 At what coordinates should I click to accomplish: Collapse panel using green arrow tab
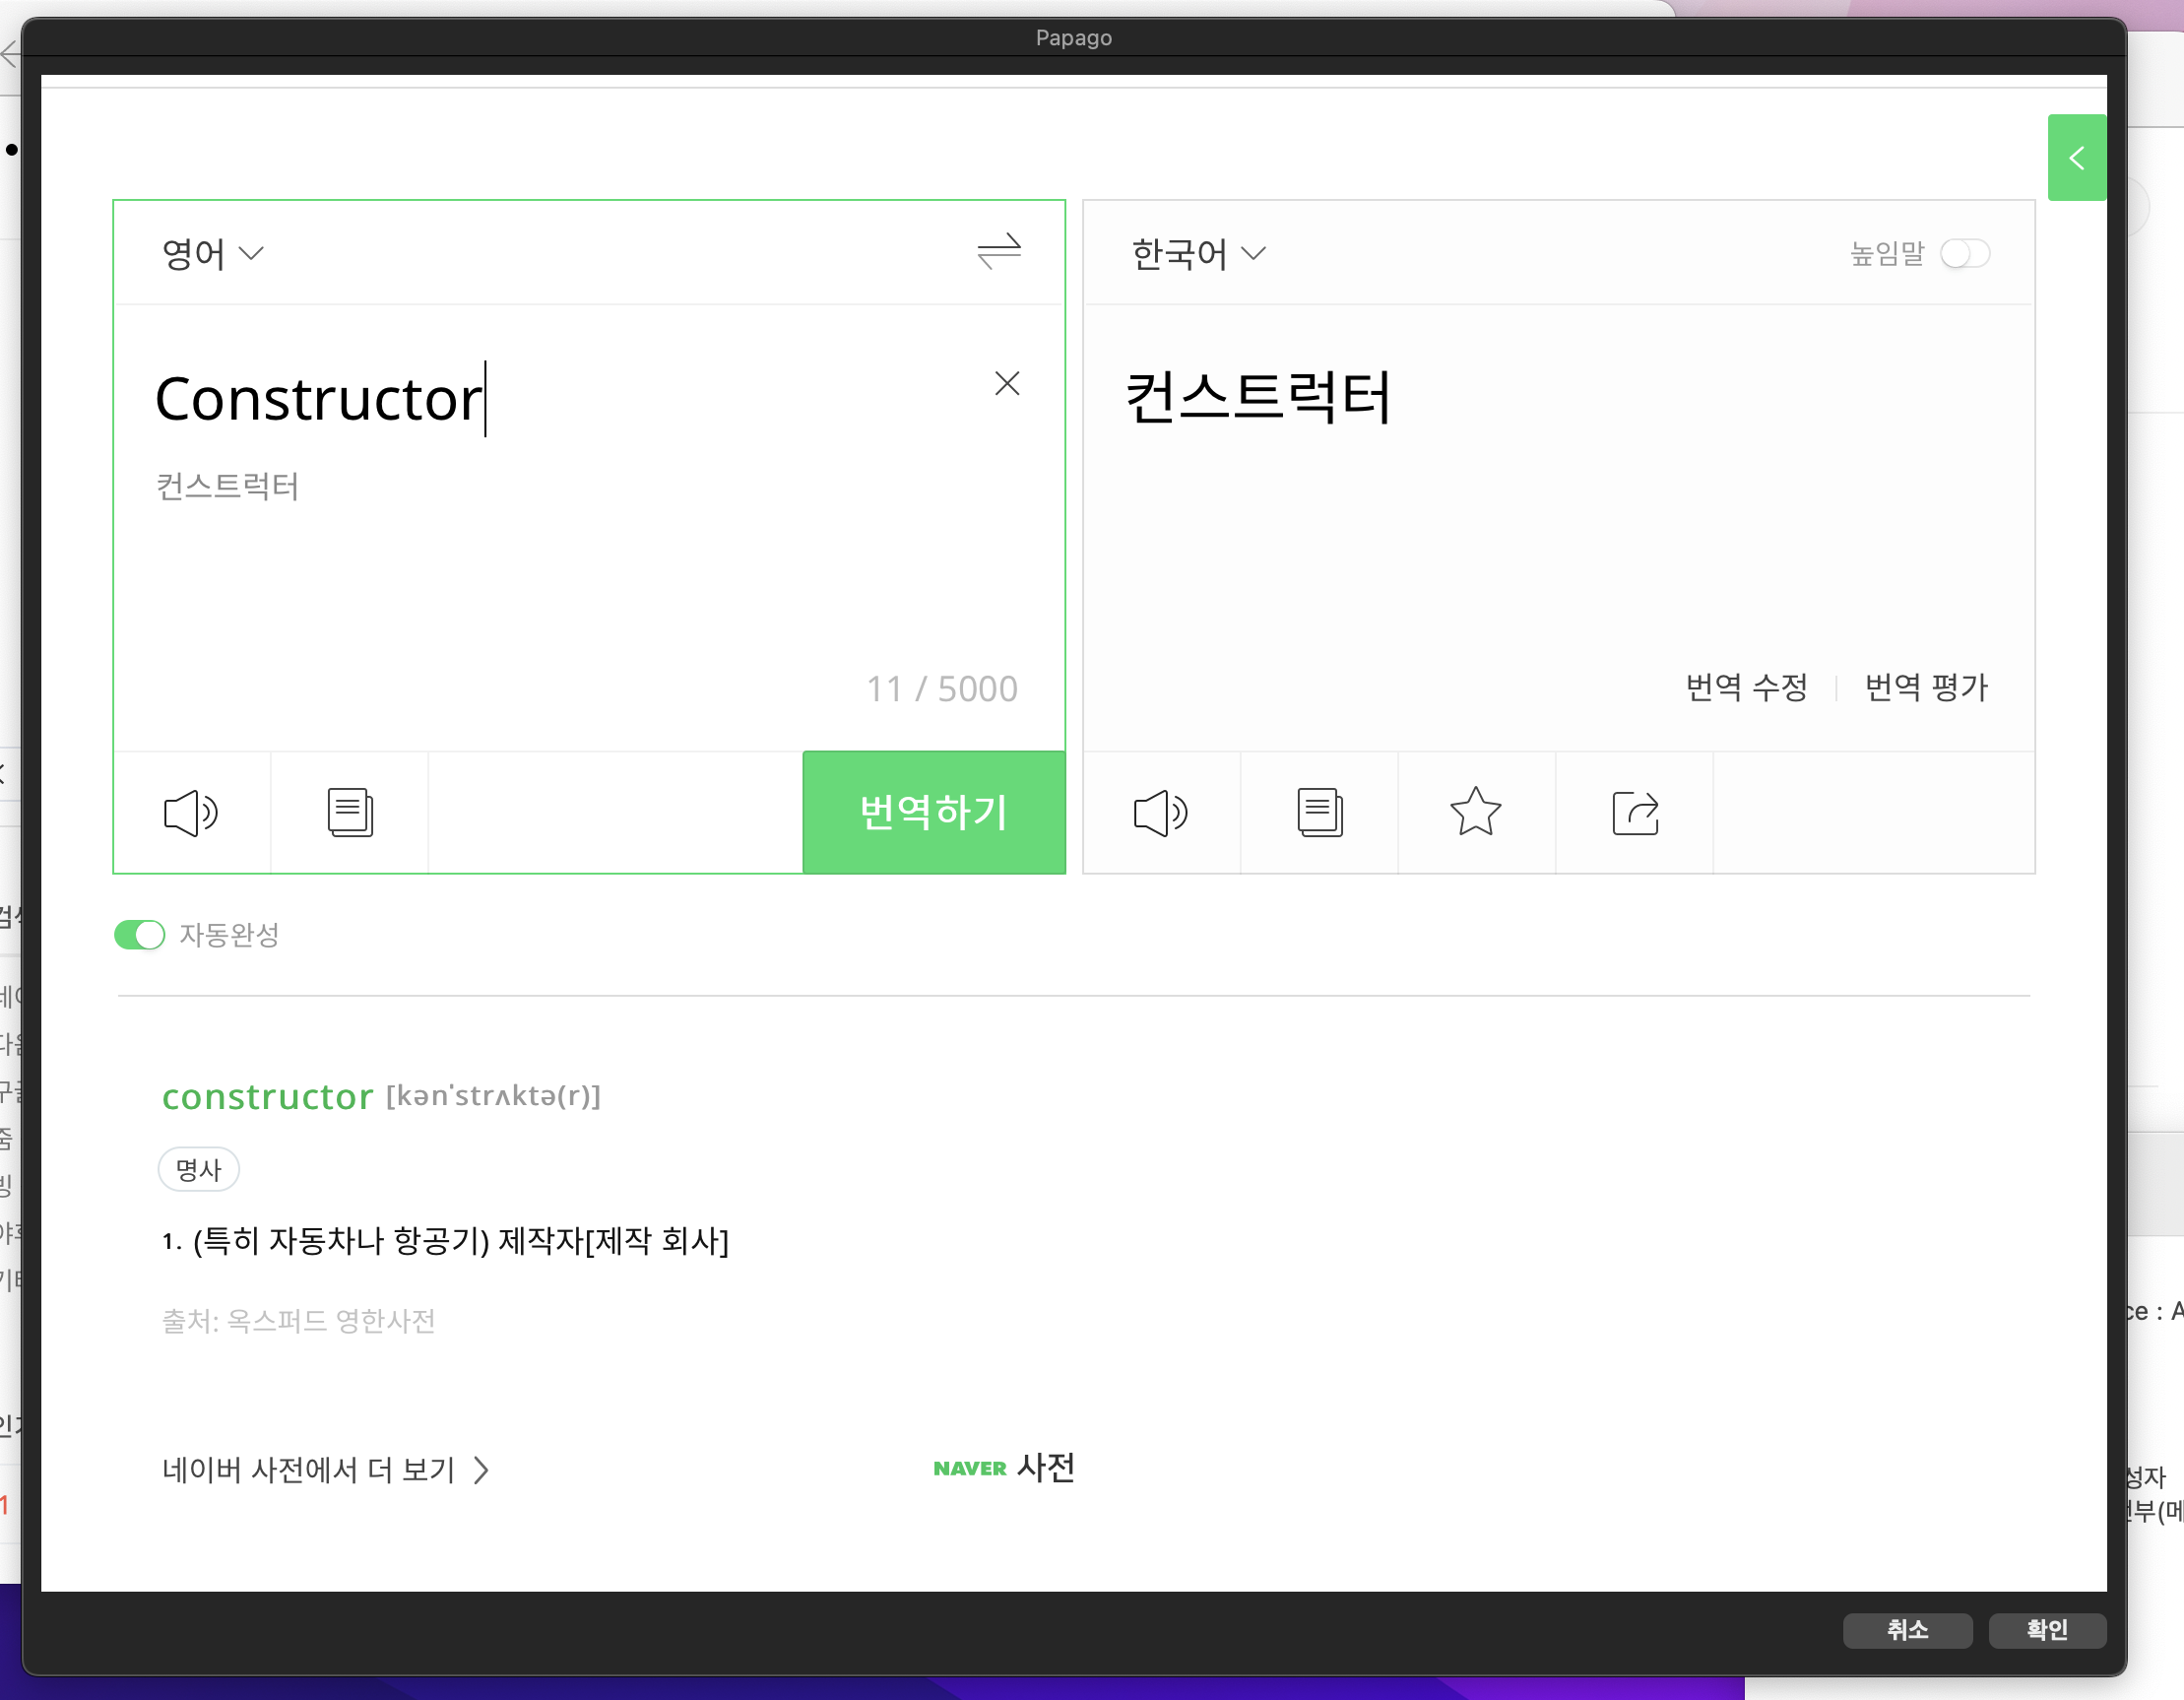pos(2076,158)
